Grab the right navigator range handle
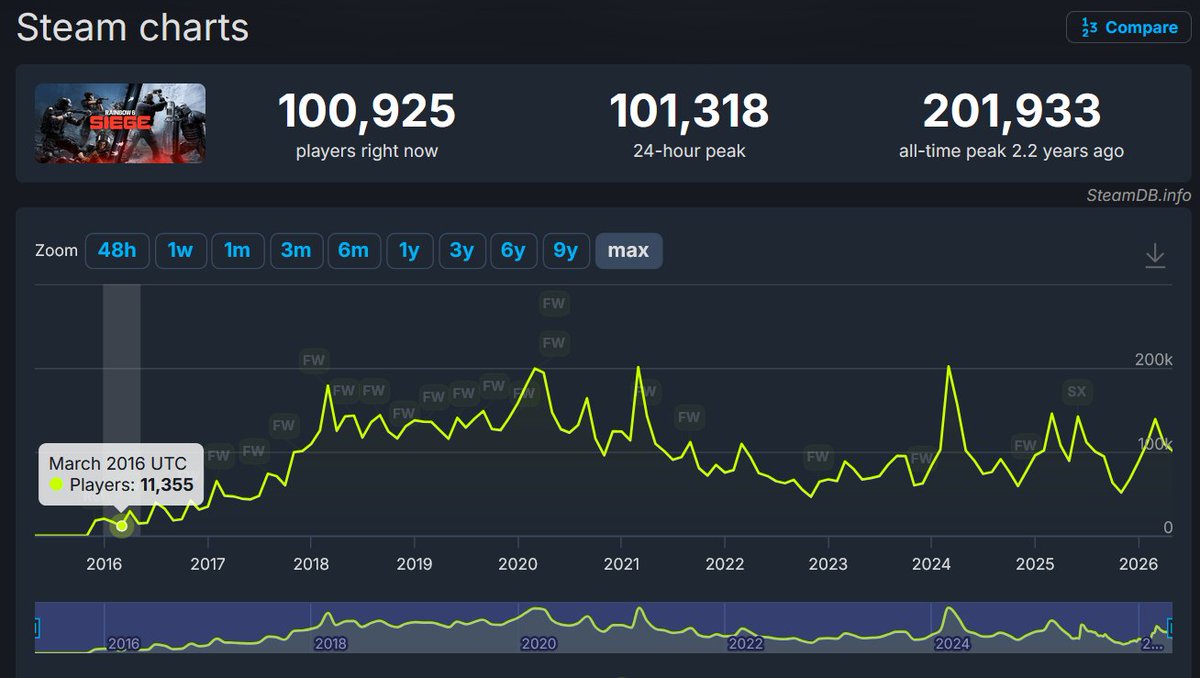The height and width of the screenshot is (678, 1200). pyautogui.click(x=1172, y=628)
